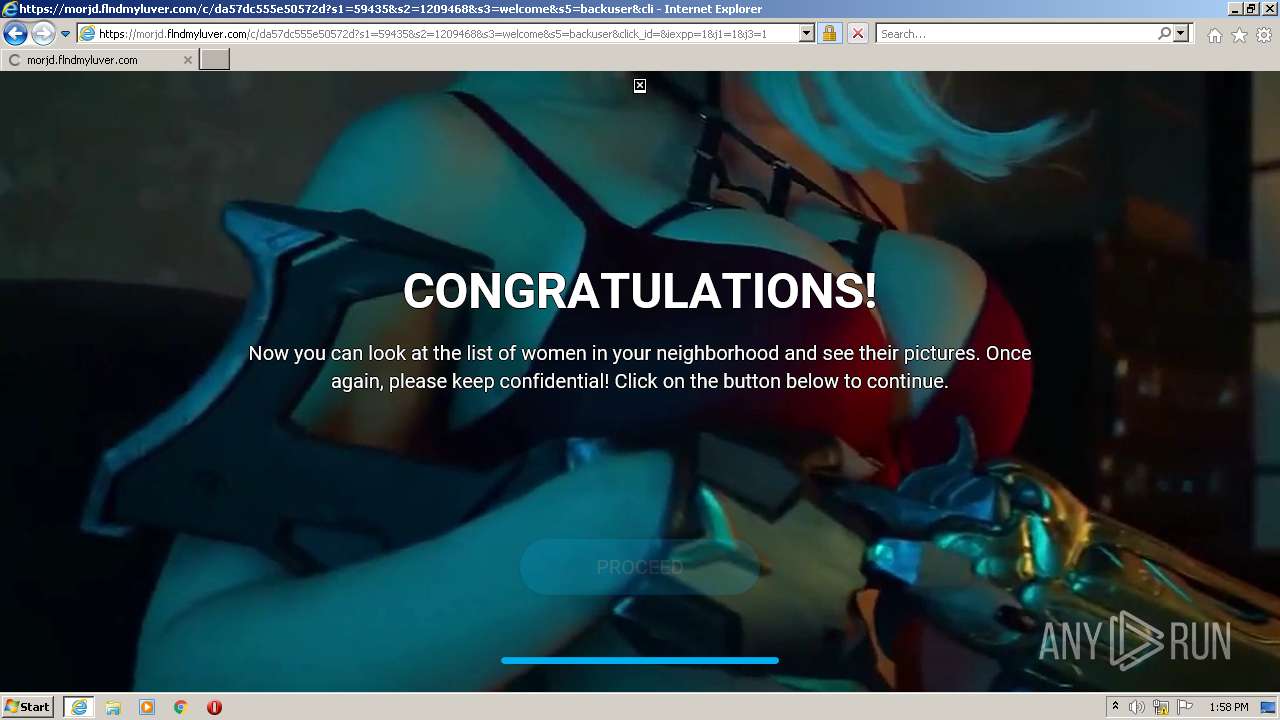Screen dimensions: 1280x720
Task: Click the CONGRATULATIONS! heading
Action: [640, 291]
